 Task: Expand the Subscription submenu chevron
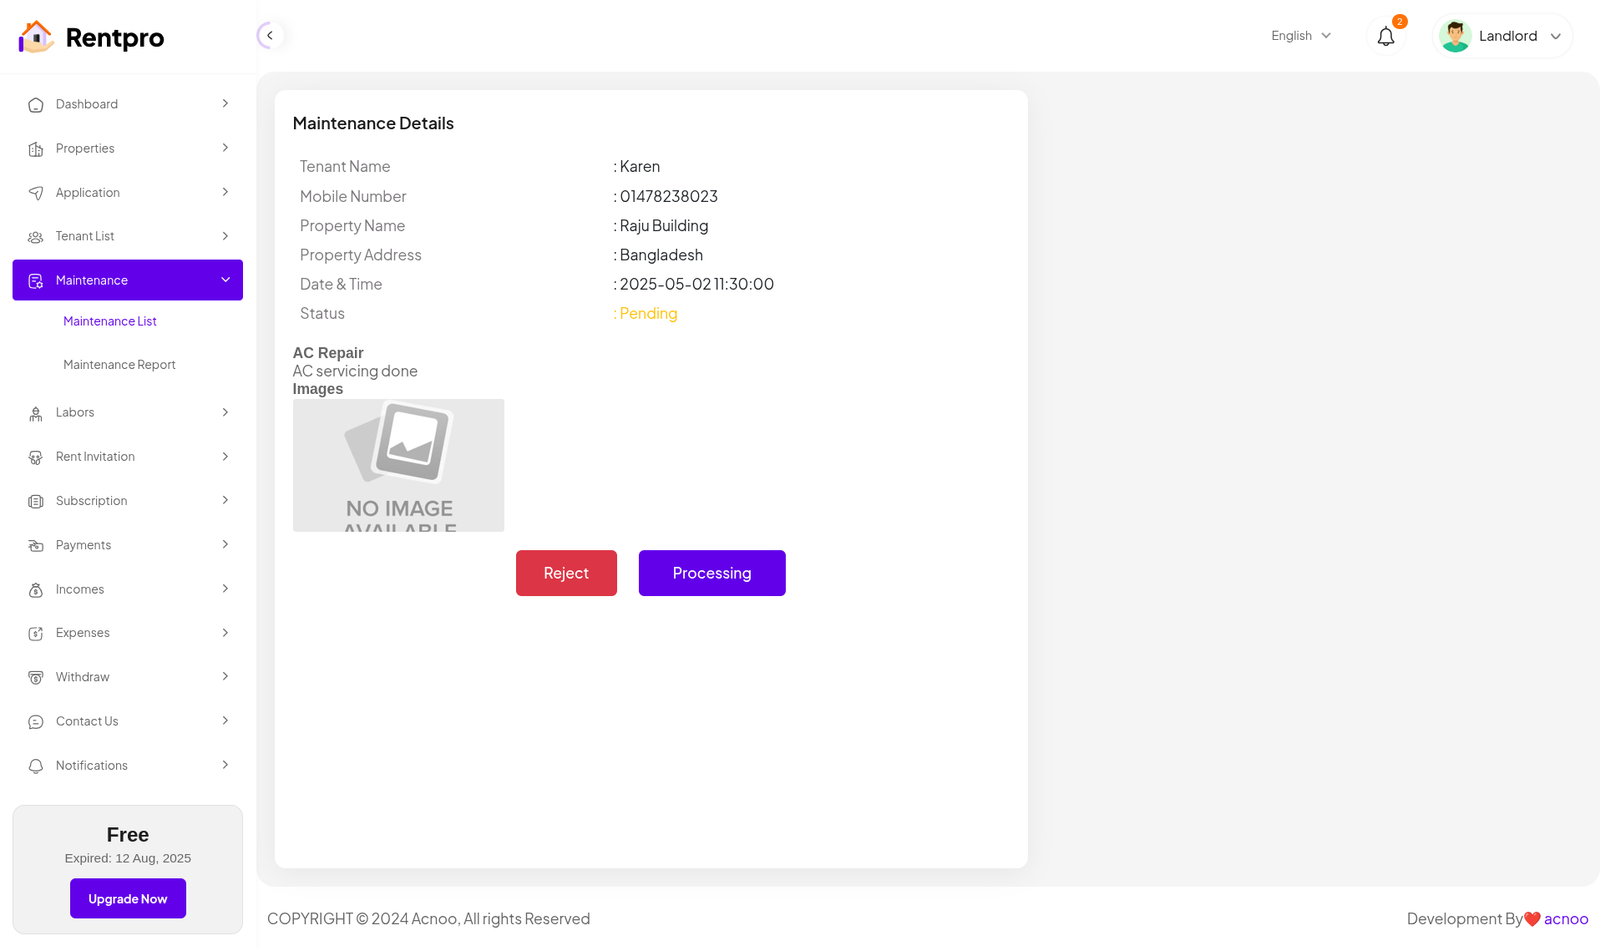[225, 500]
